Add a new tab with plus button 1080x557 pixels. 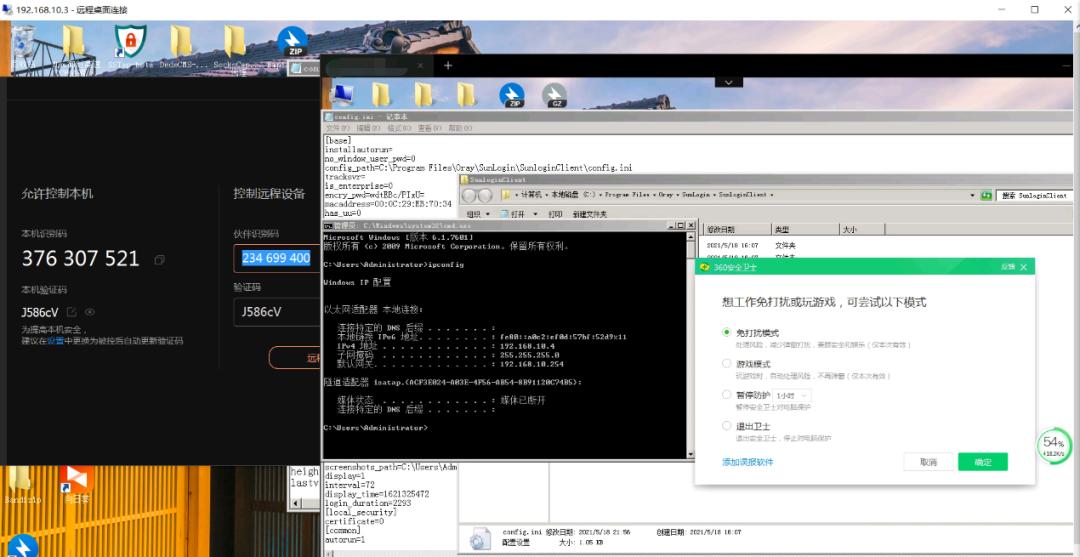448,65
